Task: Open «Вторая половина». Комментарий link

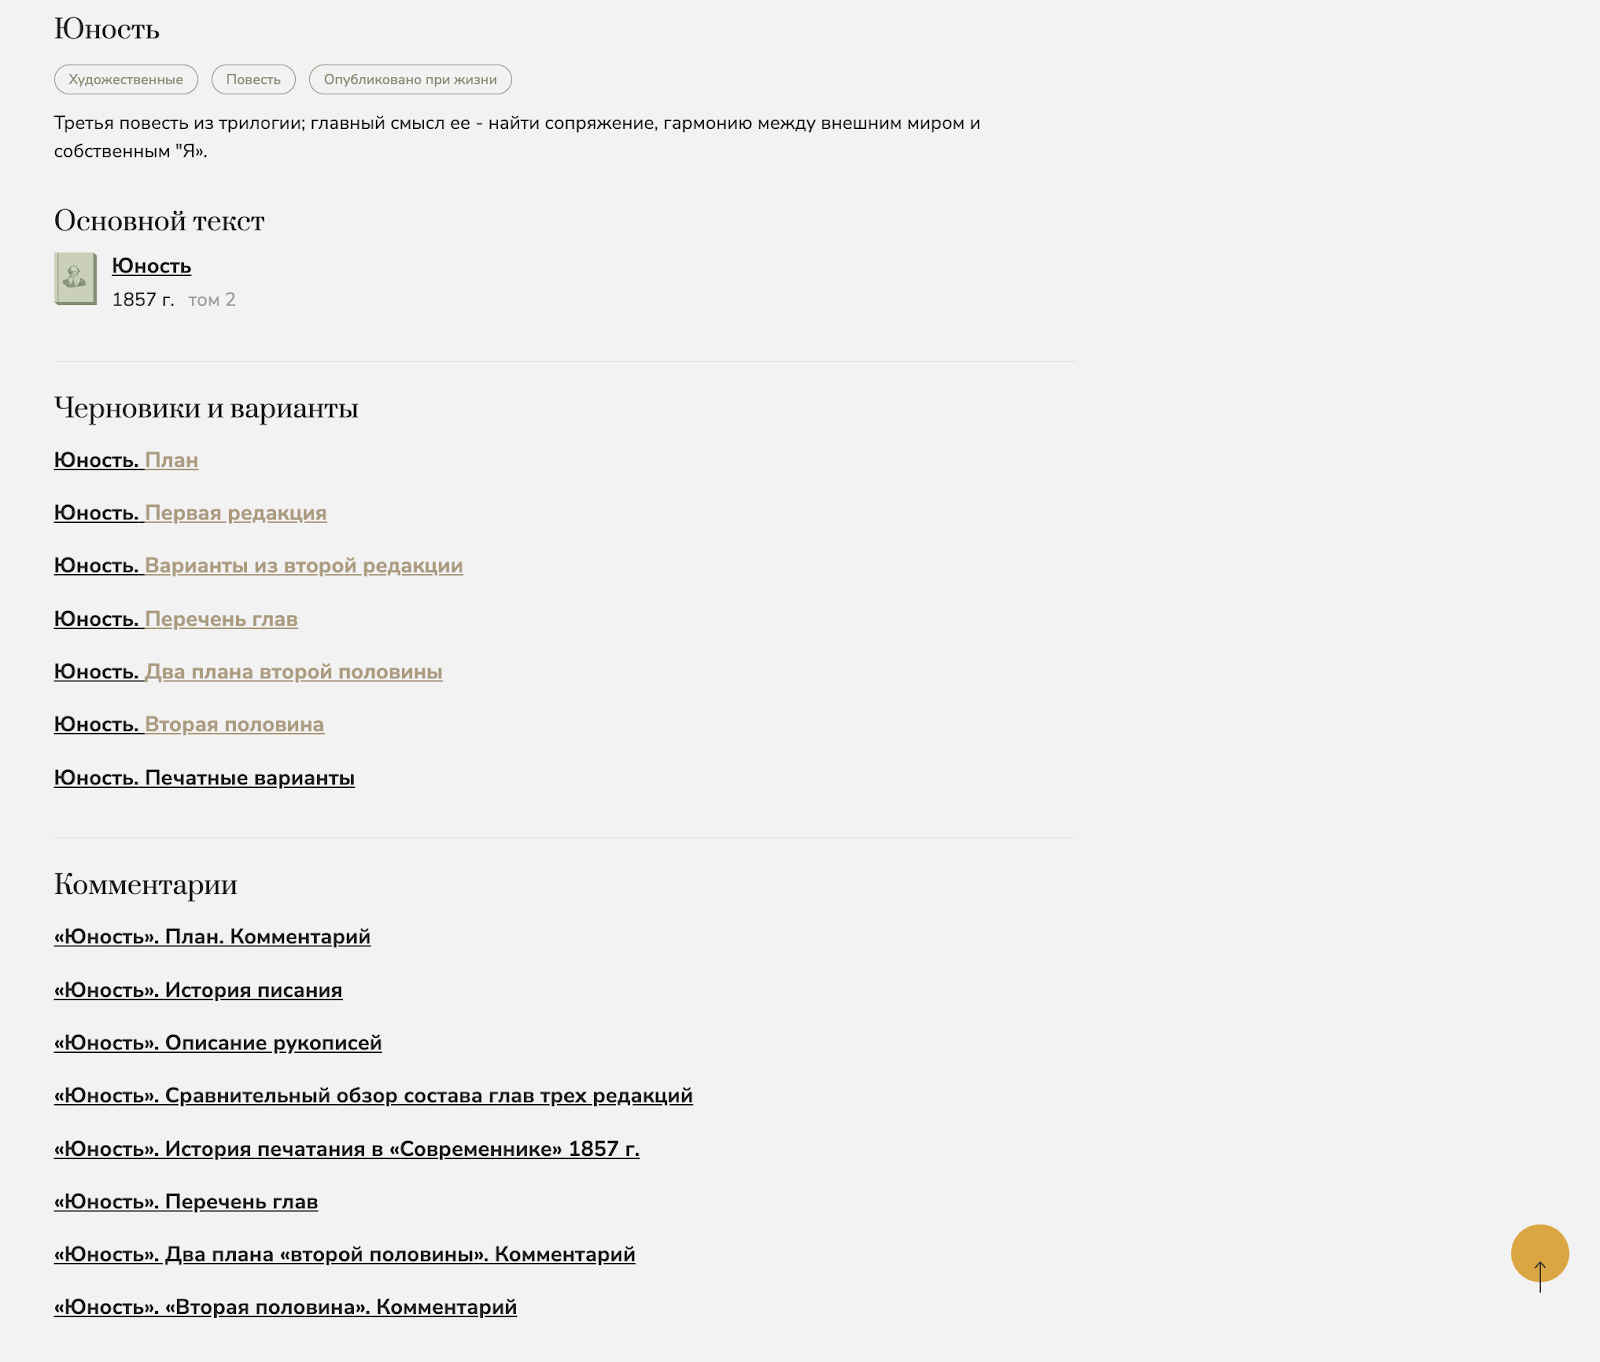Action: (285, 1307)
